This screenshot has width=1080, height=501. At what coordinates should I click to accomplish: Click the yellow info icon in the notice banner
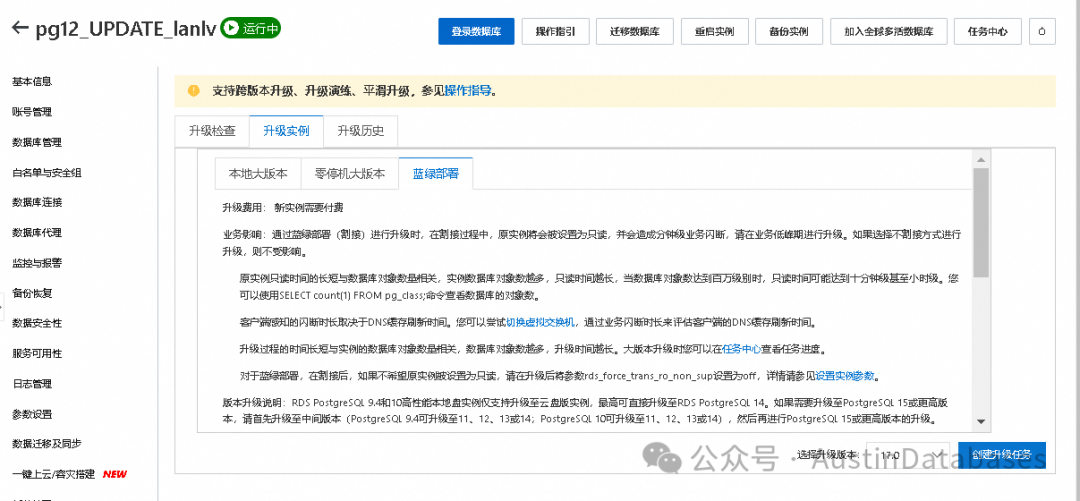click(194, 90)
